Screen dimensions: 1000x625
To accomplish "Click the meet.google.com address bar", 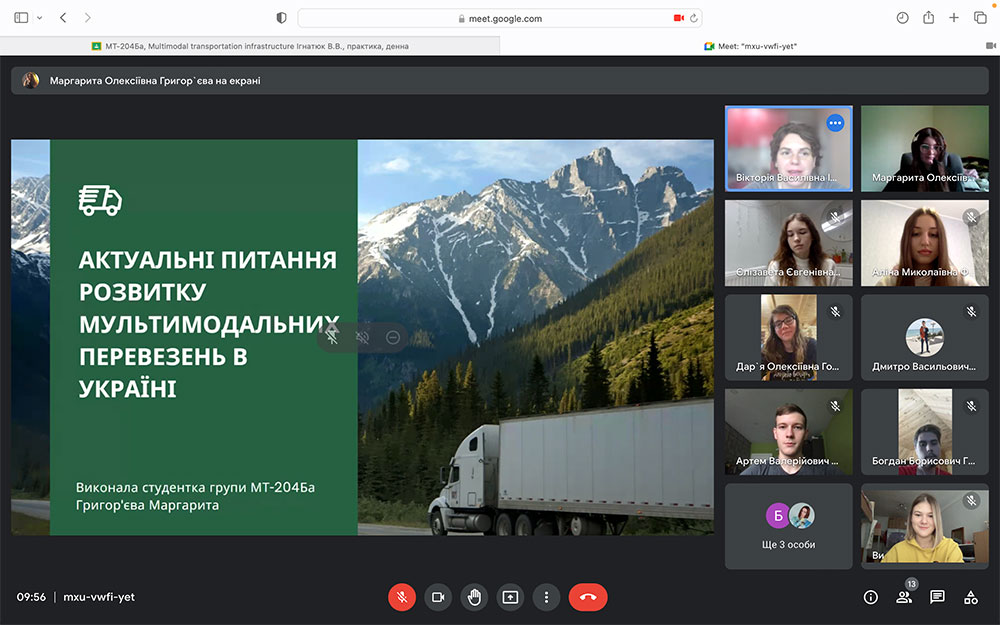I will coord(500,18).
